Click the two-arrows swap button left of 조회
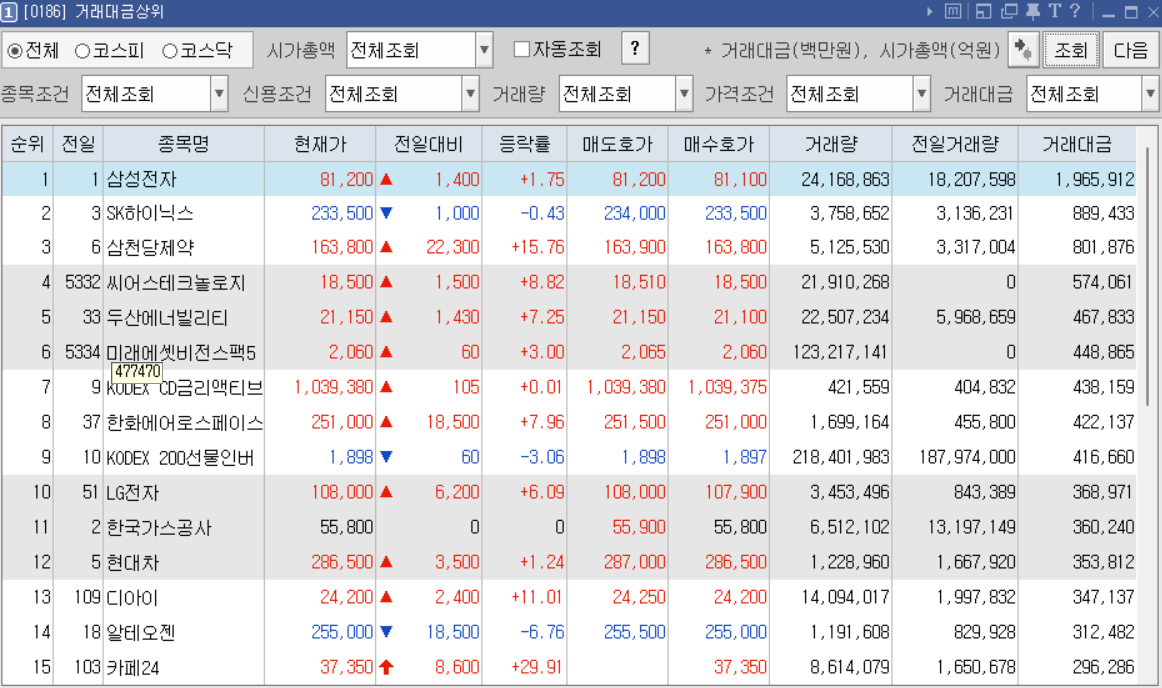 1023,50
